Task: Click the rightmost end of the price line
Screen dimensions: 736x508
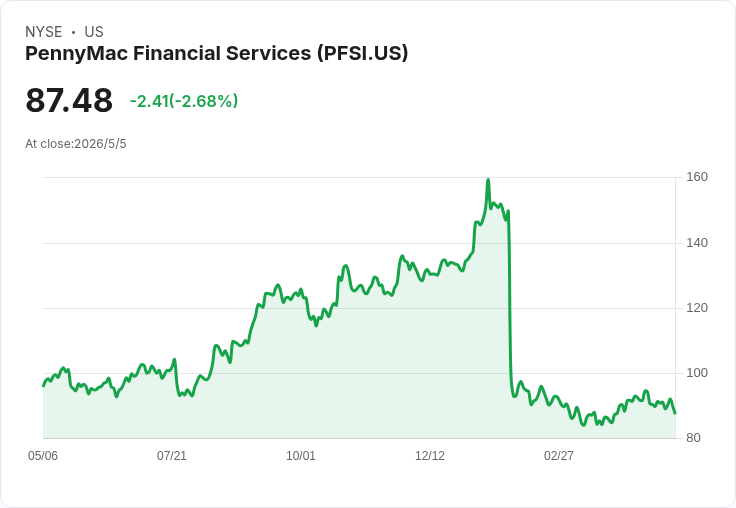Action: [675, 413]
